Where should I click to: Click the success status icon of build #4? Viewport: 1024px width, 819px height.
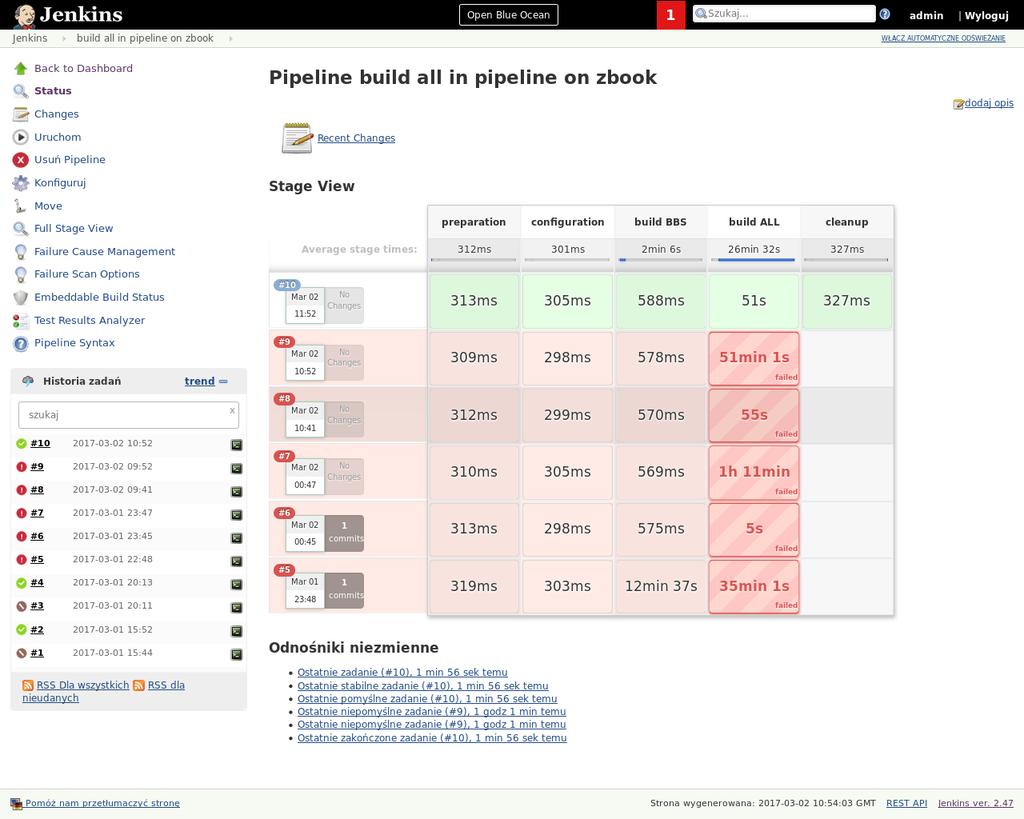tap(21, 583)
